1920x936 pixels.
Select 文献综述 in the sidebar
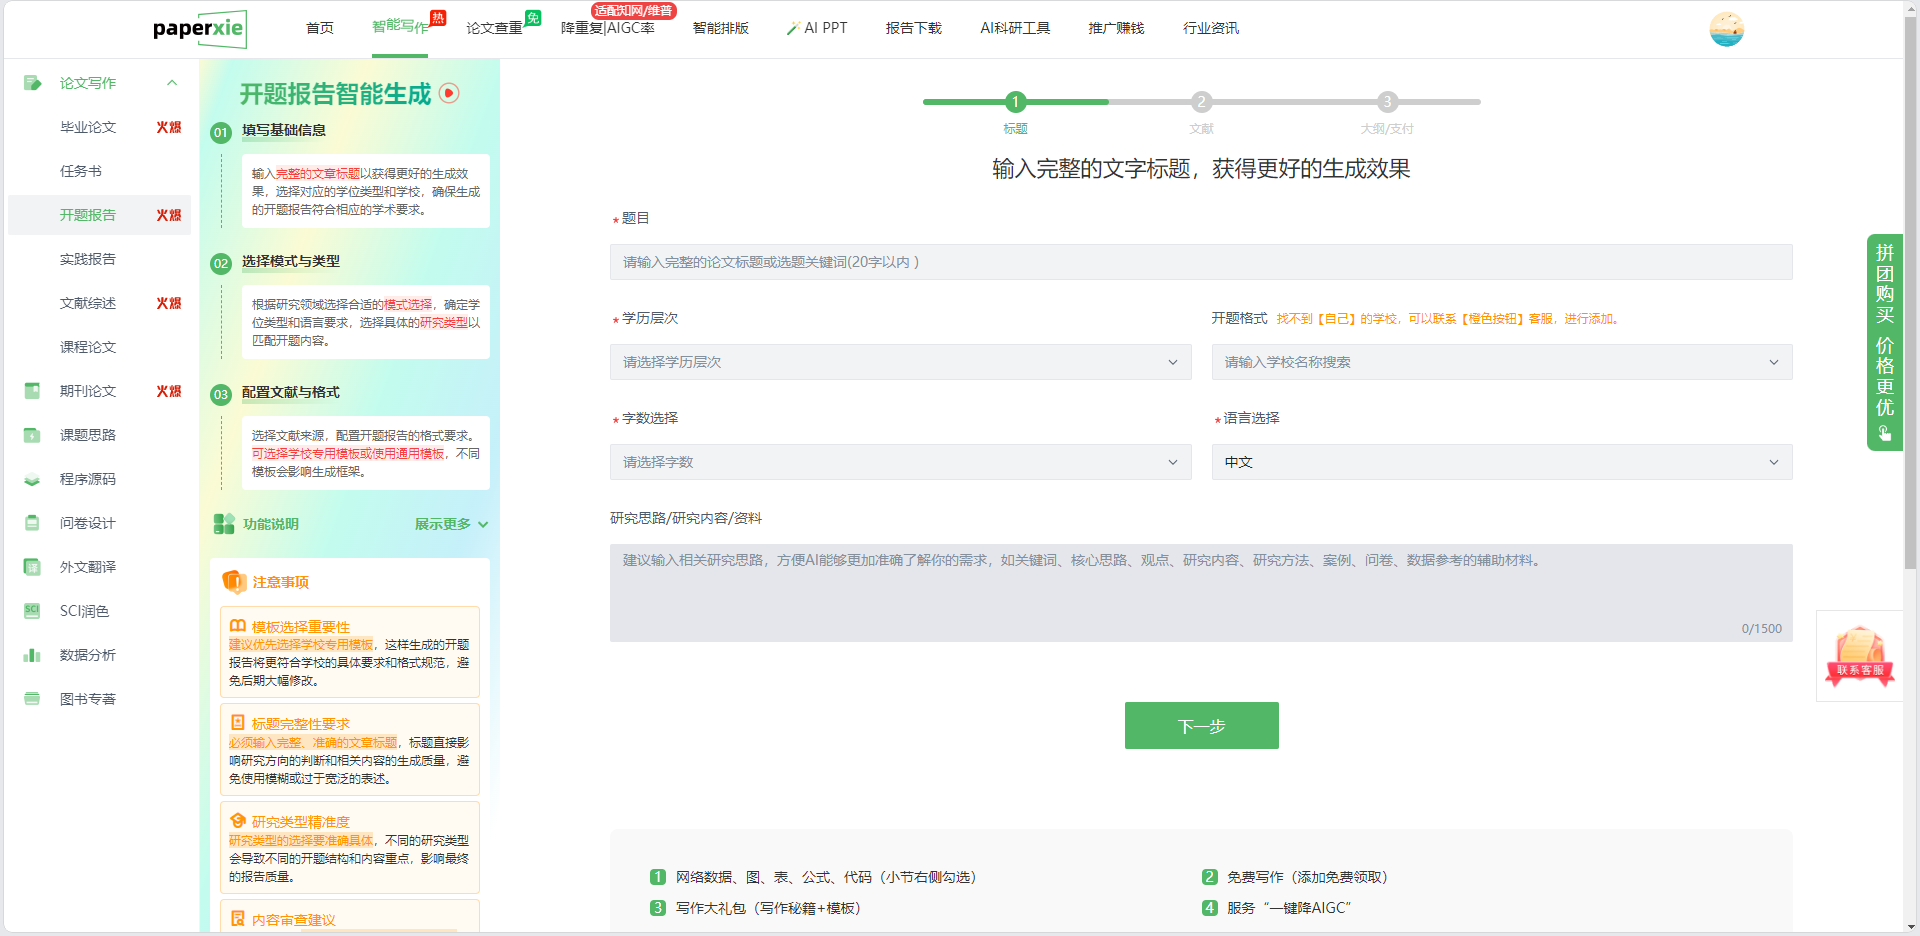coord(88,303)
